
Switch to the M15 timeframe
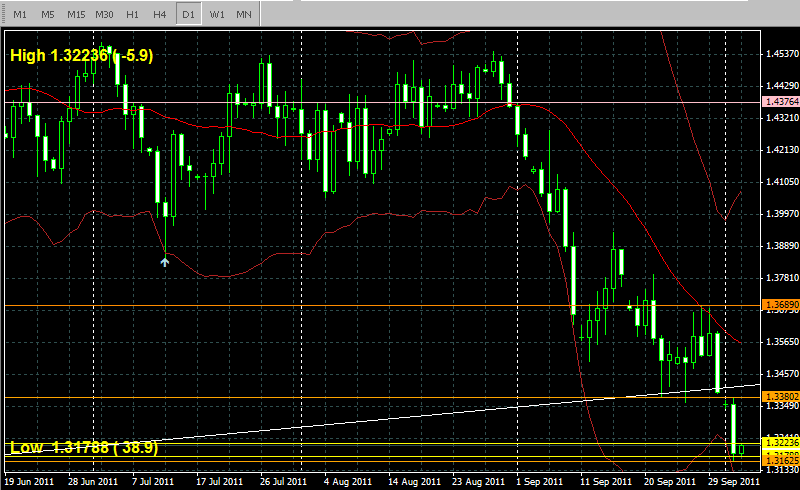[76, 14]
